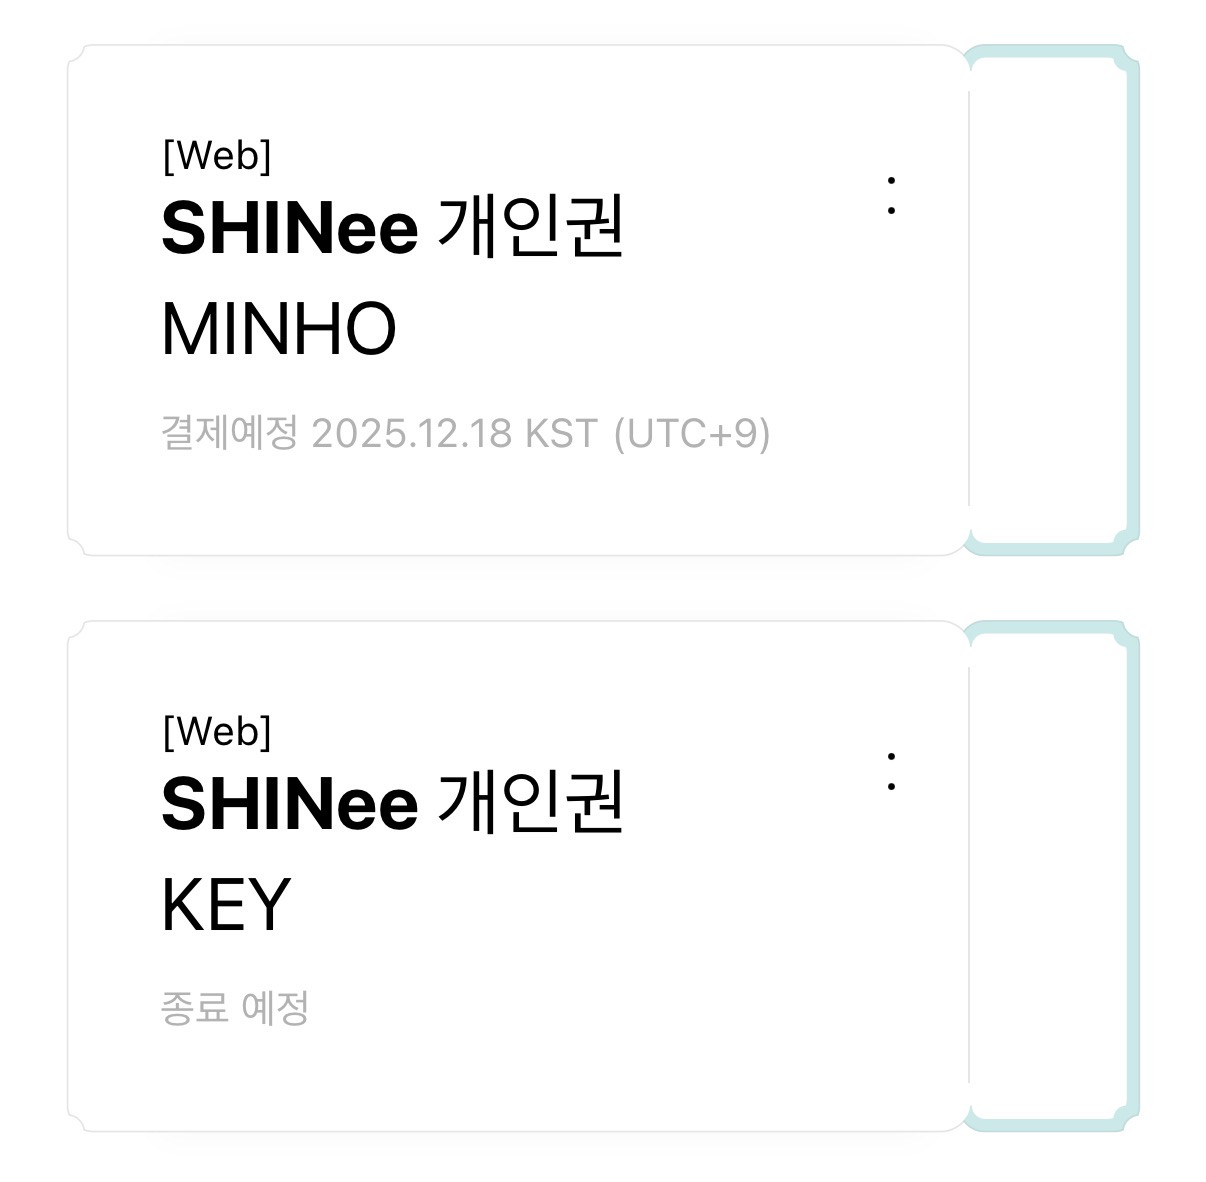This screenshot has width=1206, height=1182.
Task: Open more options menu on KEY ticket
Action: click(x=890, y=771)
